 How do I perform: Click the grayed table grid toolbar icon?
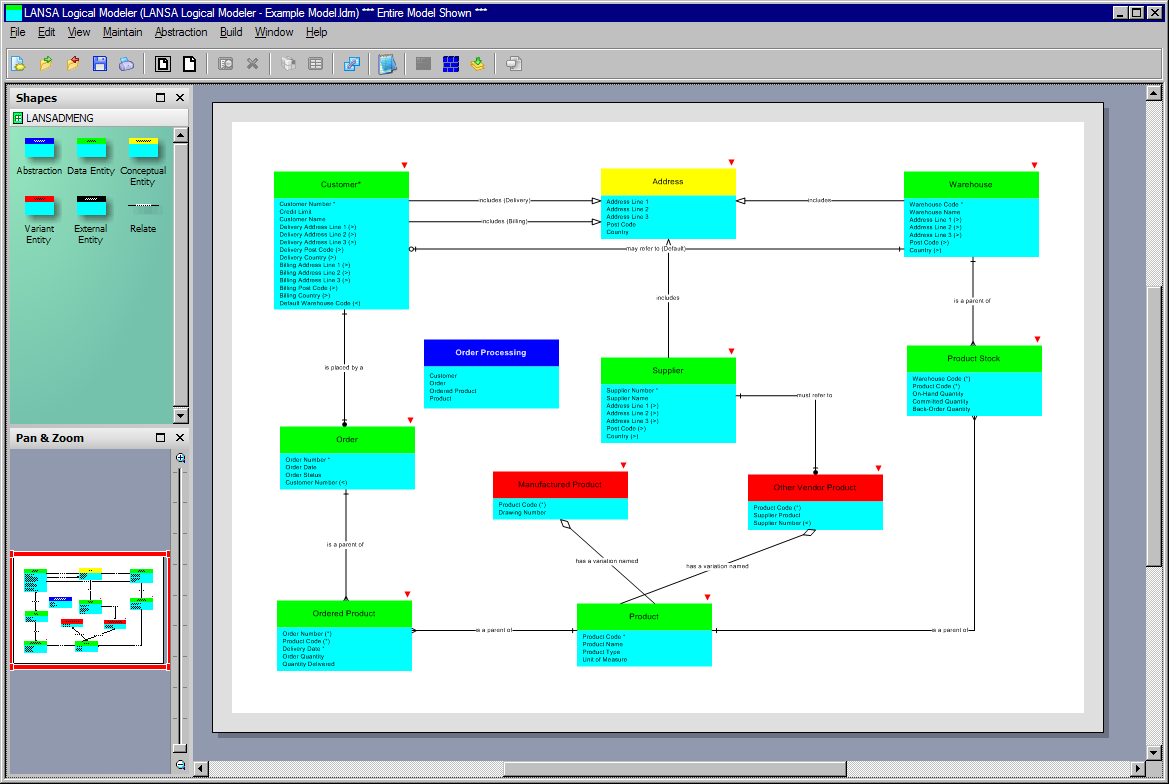(315, 64)
